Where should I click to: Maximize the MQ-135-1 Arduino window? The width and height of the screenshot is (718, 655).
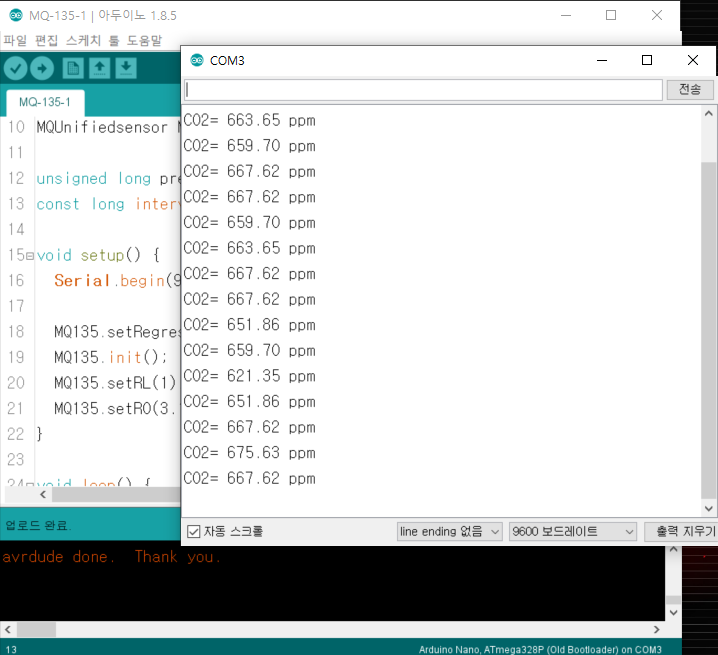611,16
